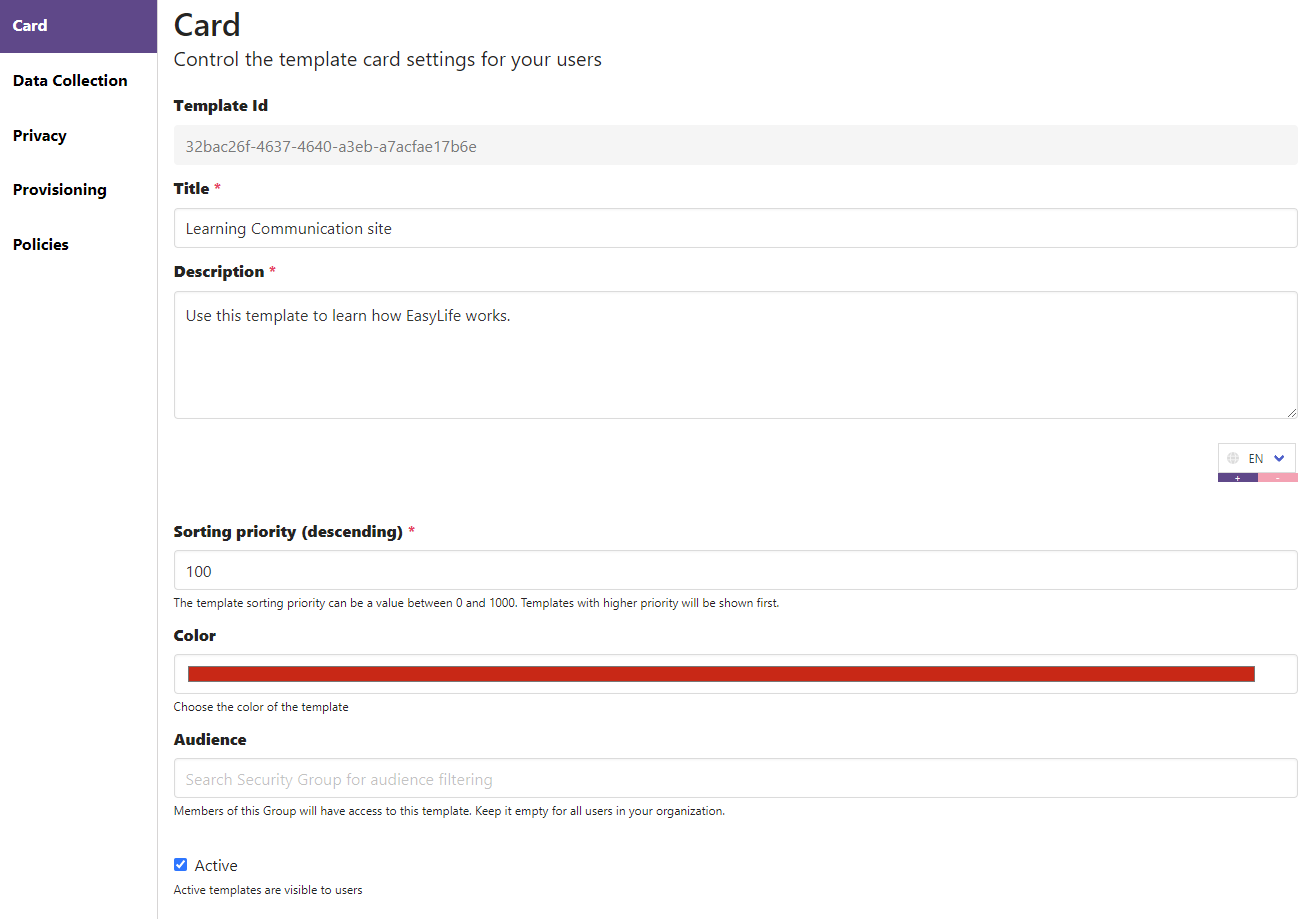1314x919 pixels.
Task: Expand the EN language dropdown chevron
Action: [1279, 458]
